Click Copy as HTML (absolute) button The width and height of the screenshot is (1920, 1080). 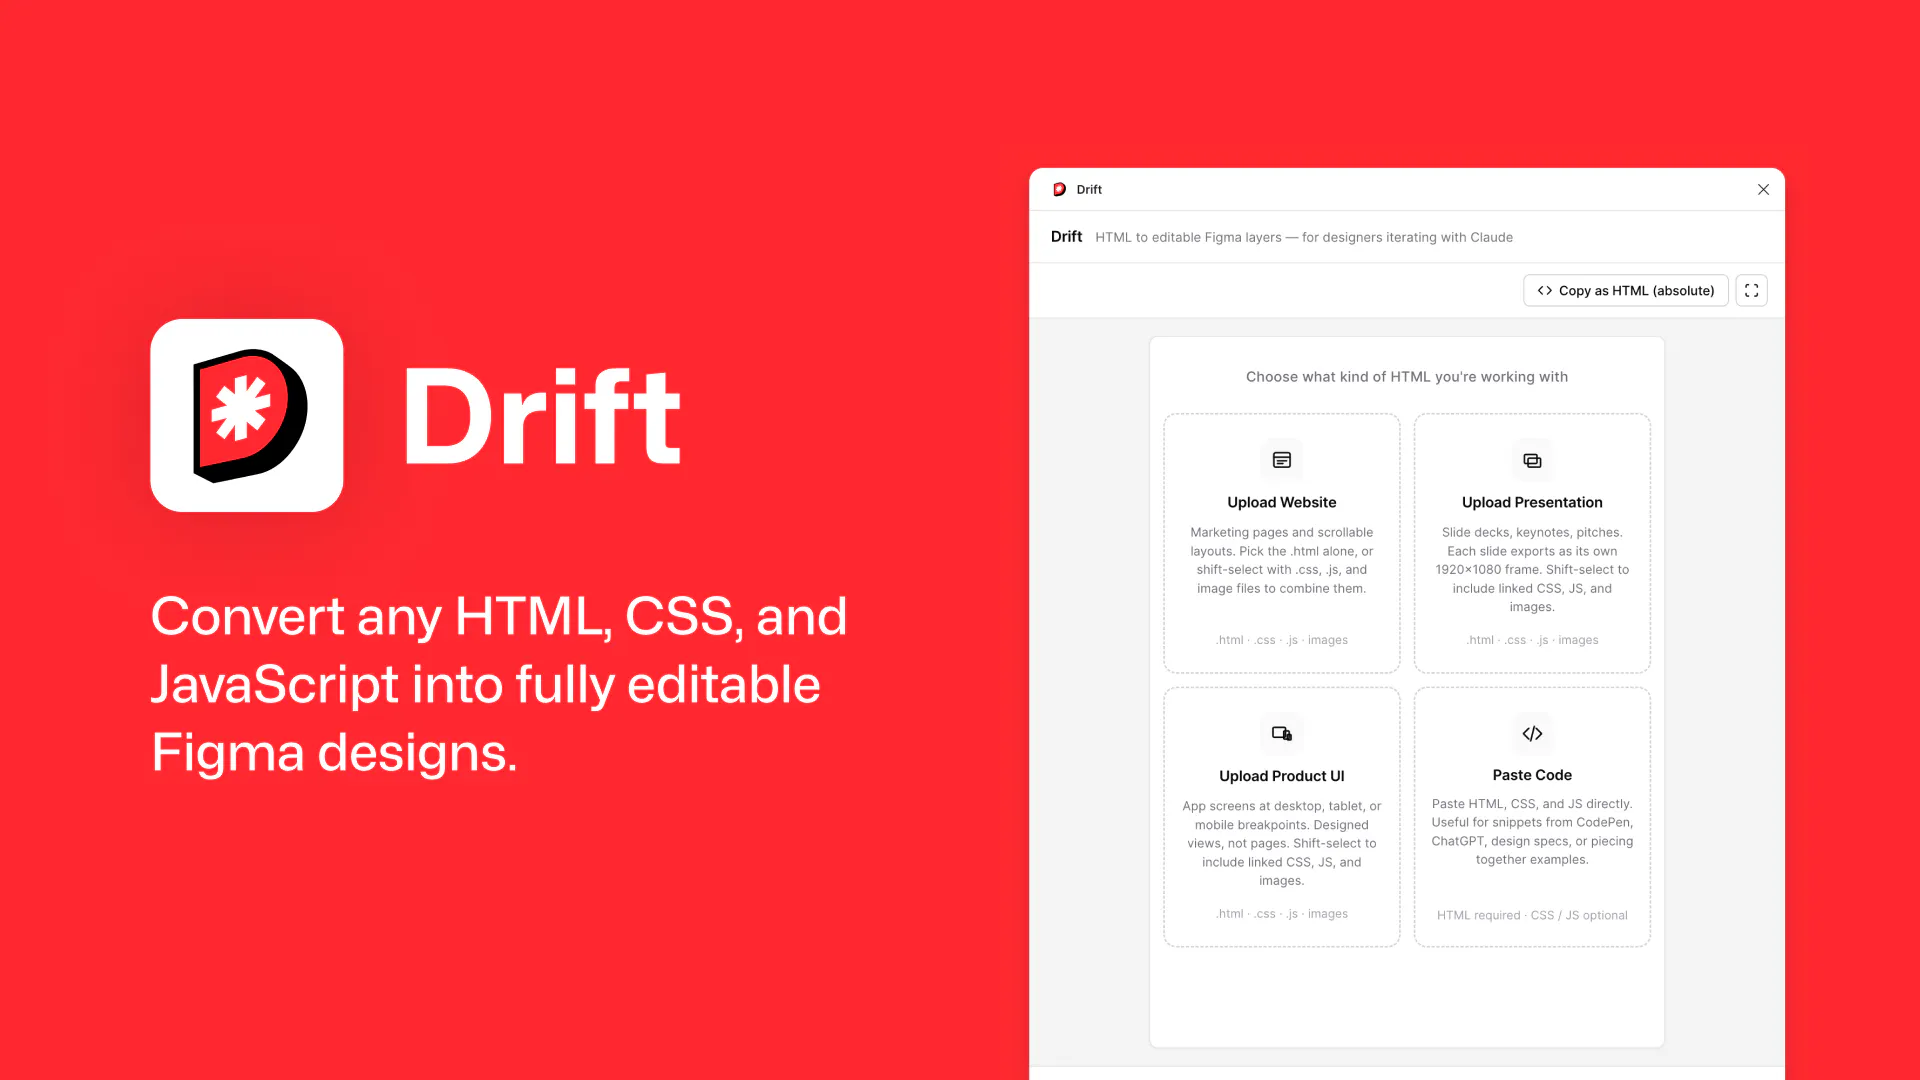(1625, 290)
